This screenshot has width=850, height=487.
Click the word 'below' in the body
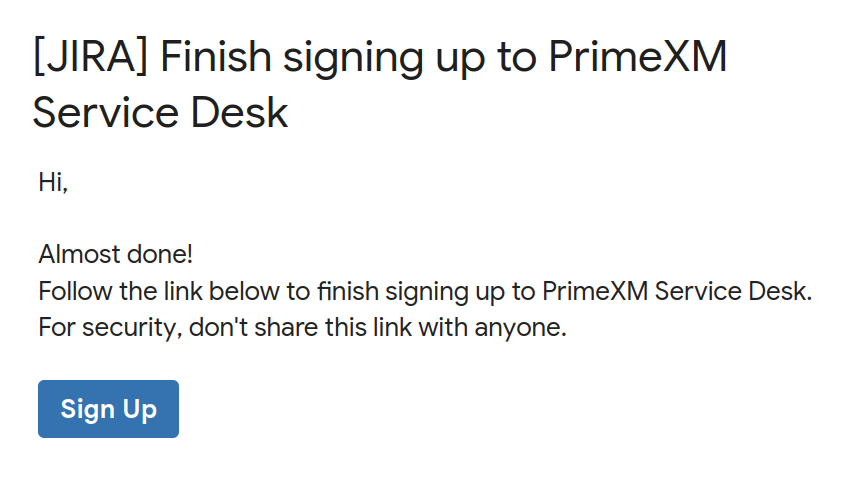(x=244, y=291)
